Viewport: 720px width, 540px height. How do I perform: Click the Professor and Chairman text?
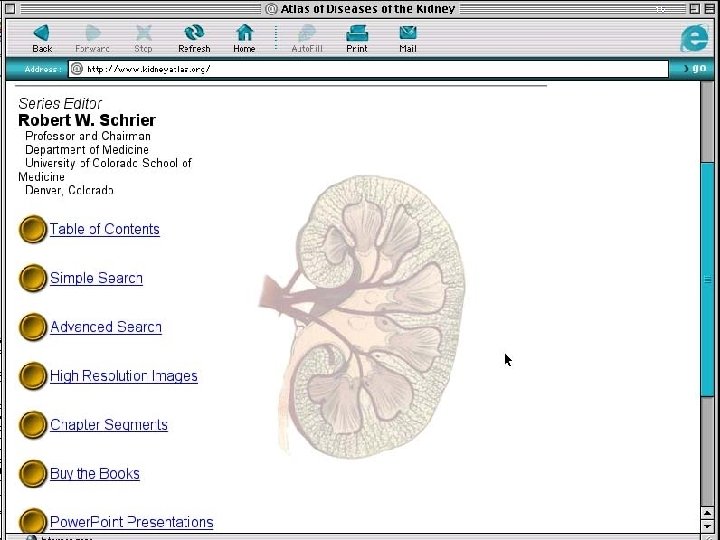pyautogui.click(x=88, y=136)
